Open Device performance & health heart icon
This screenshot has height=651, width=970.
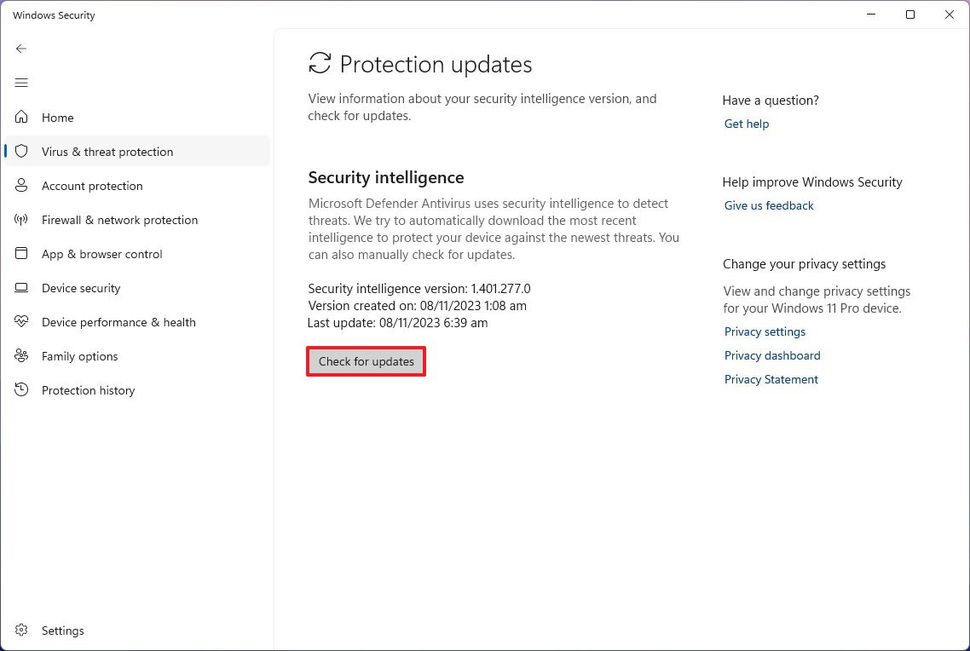[21, 321]
